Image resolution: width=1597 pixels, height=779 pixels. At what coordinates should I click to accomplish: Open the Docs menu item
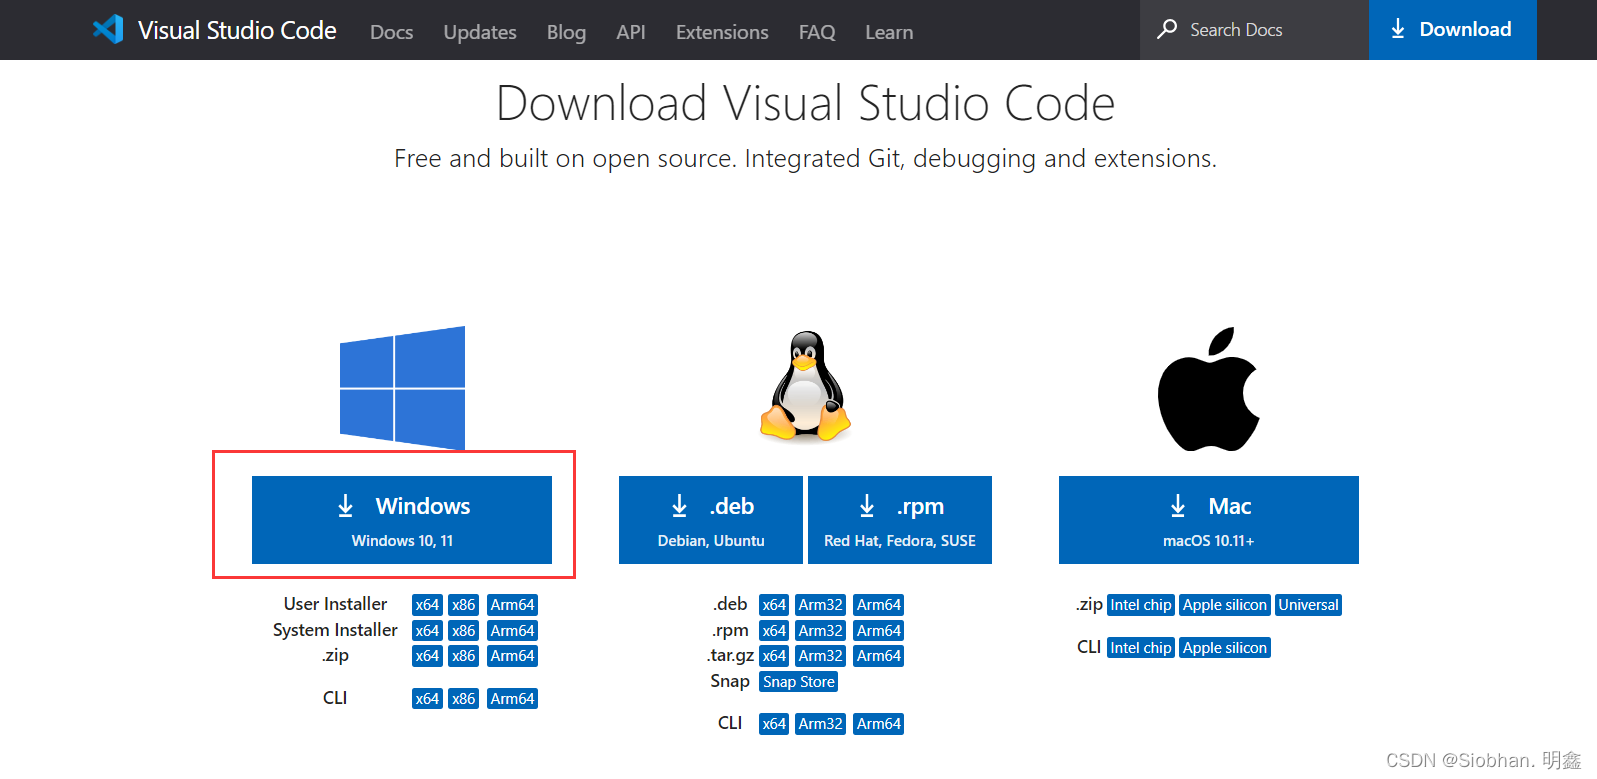click(391, 32)
